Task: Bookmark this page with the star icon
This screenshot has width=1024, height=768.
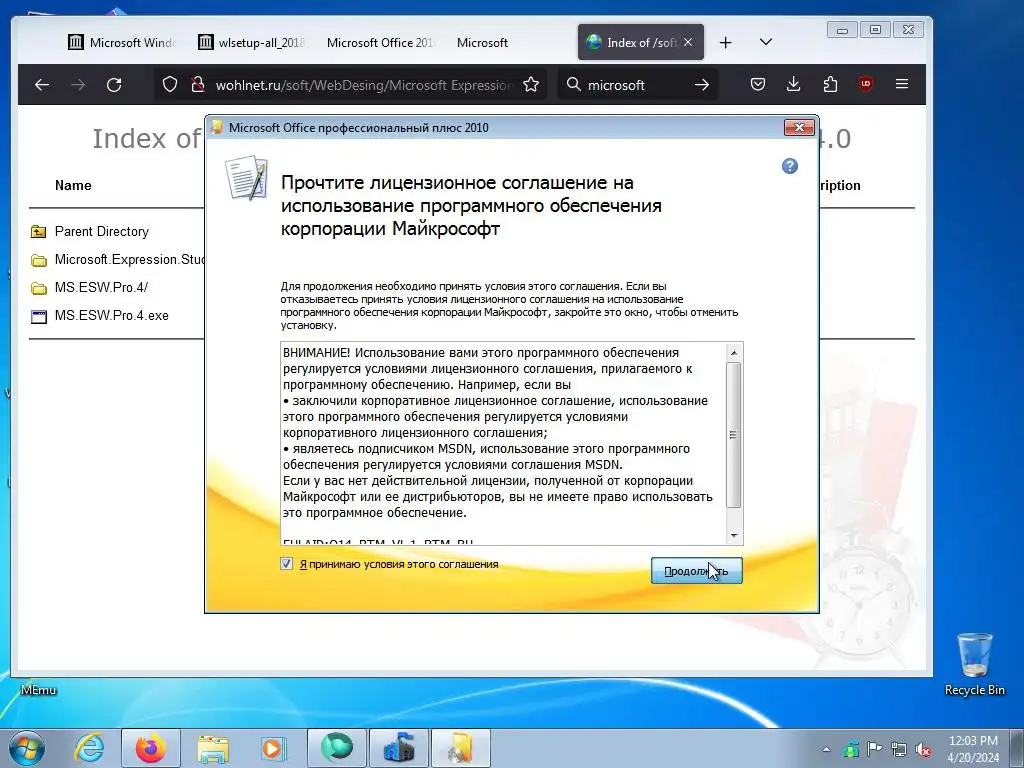Action: pyautogui.click(x=531, y=84)
